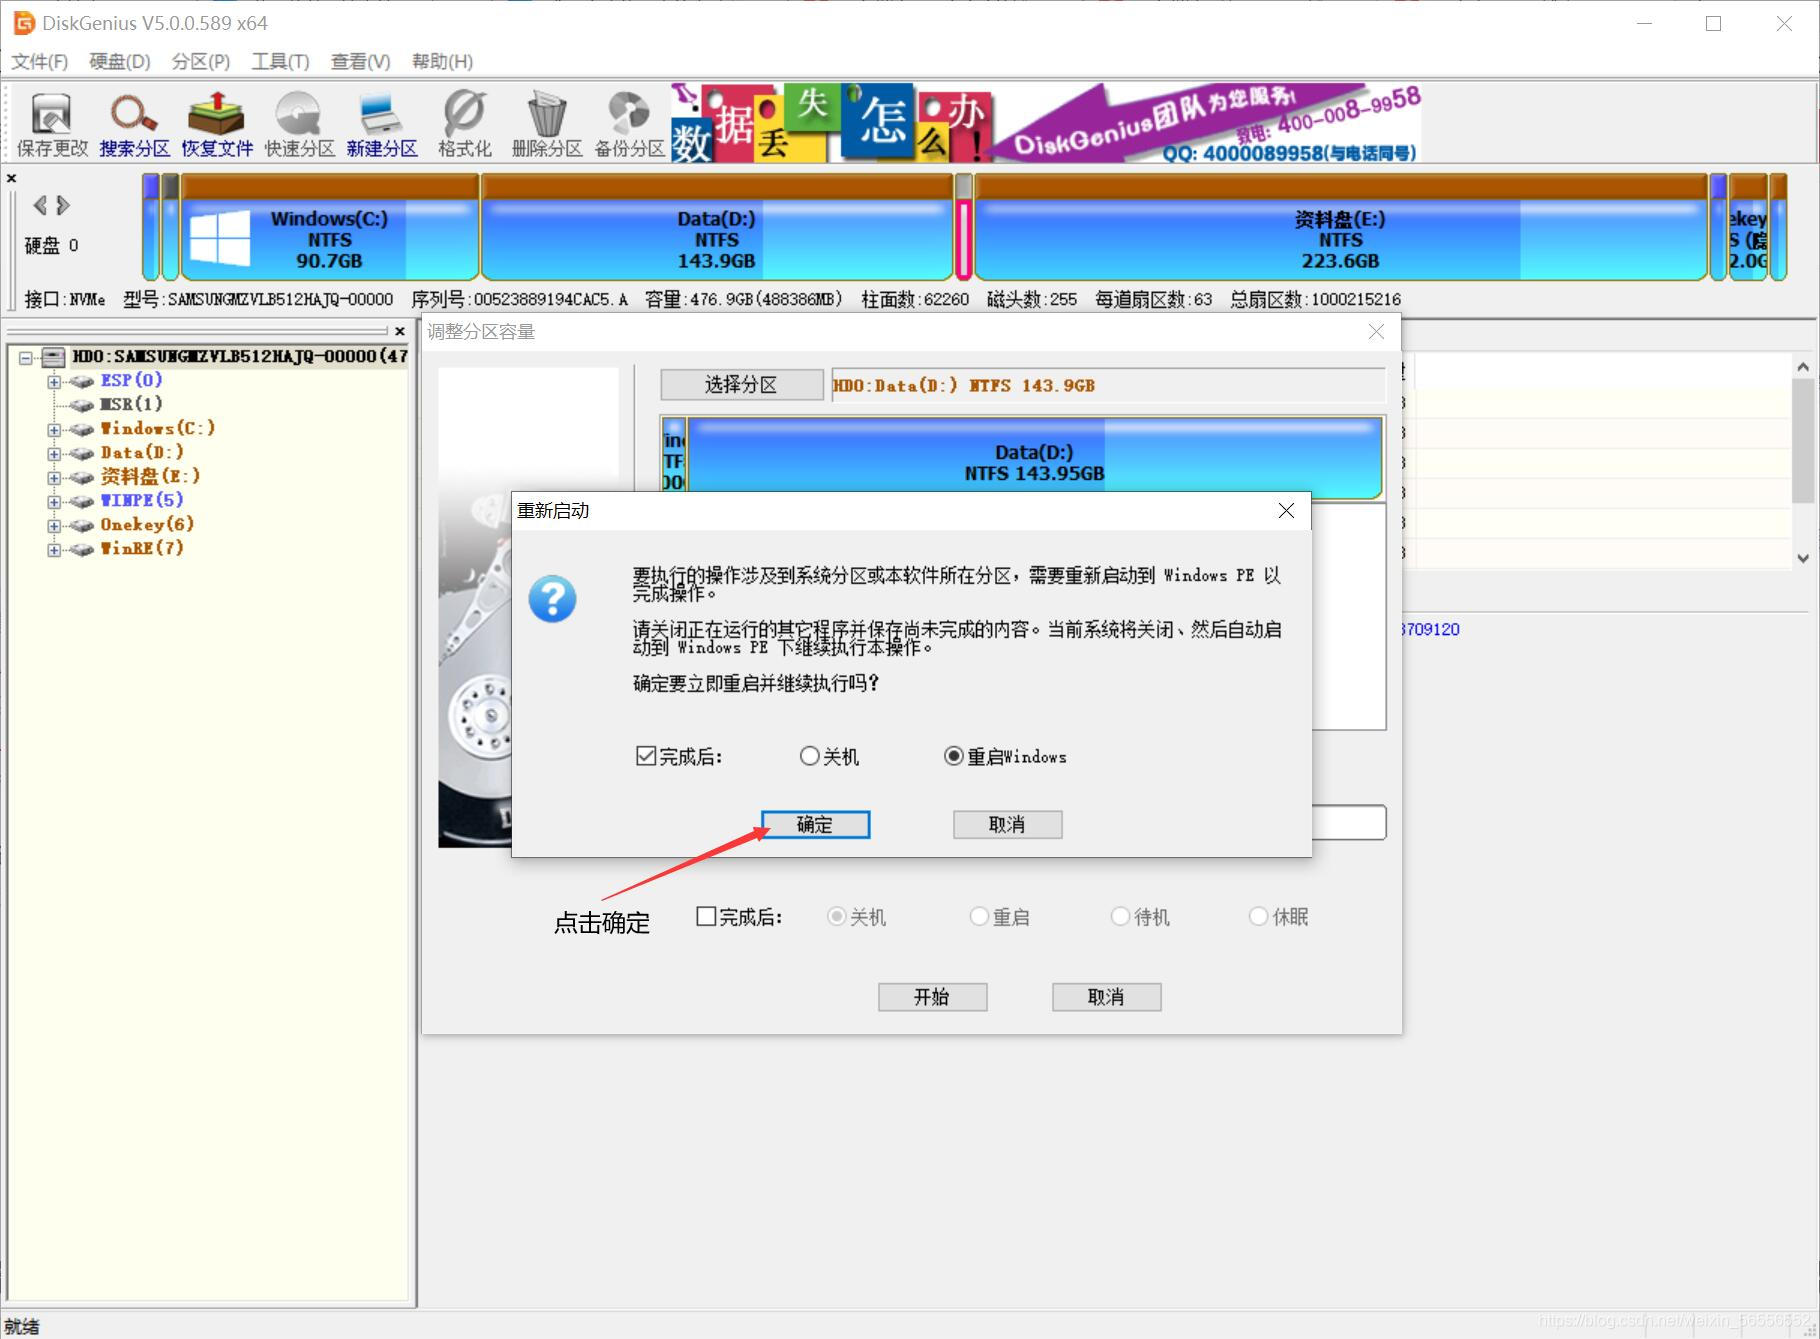Click the Quick Partition (快速分区) icon
This screenshot has height=1339, width=1820.
tap(299, 125)
